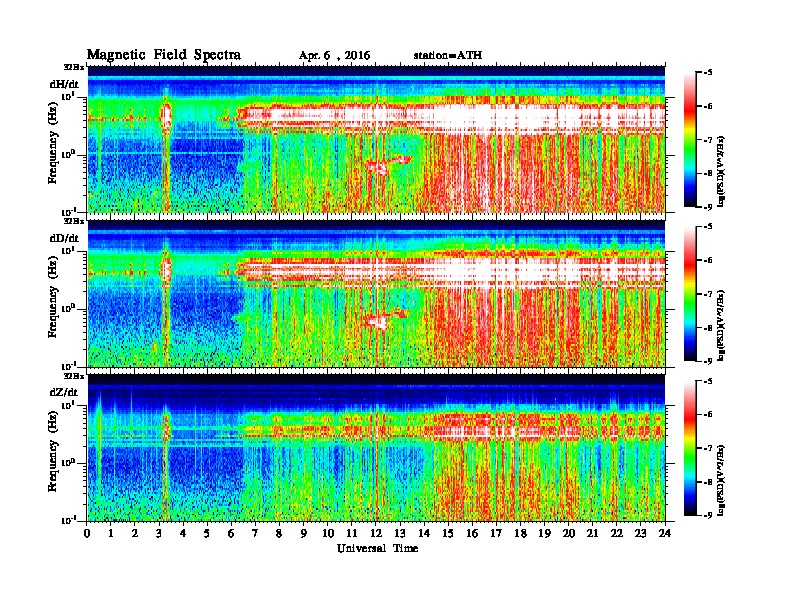Click the '-8' tick on dZ/dt color bar
The image size is (792, 612).
tap(708, 482)
